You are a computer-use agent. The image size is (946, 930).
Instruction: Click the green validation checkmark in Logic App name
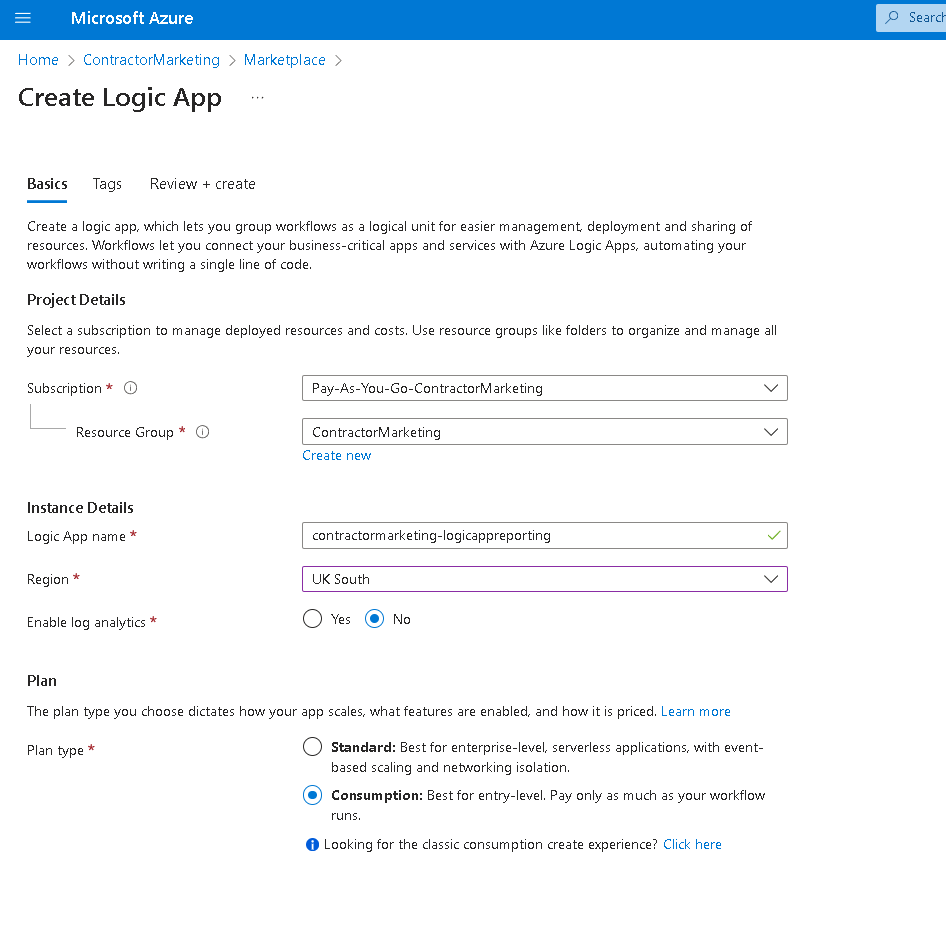[x=774, y=535]
